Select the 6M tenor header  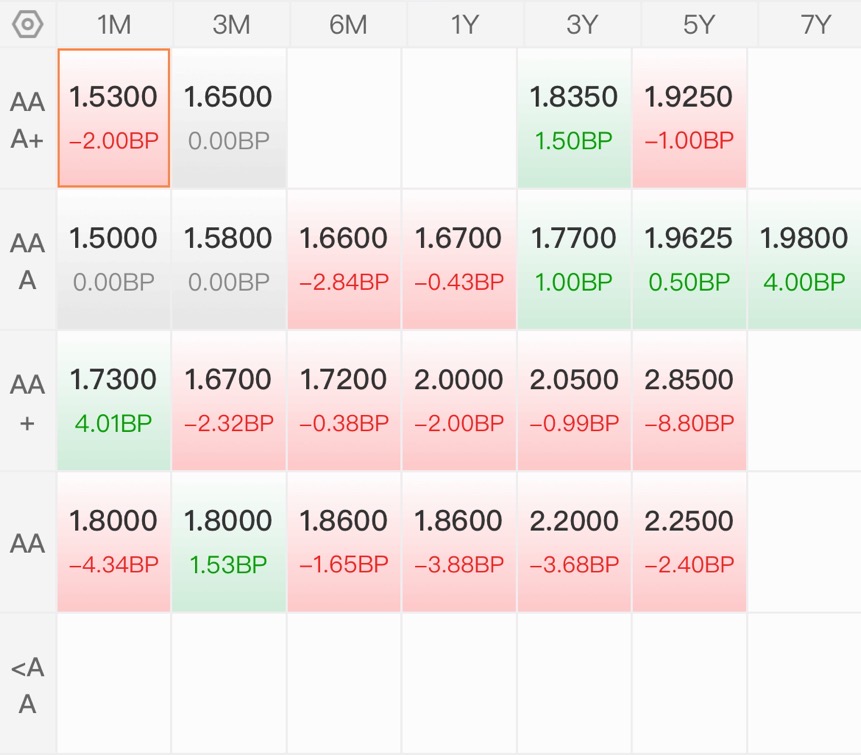tap(348, 25)
